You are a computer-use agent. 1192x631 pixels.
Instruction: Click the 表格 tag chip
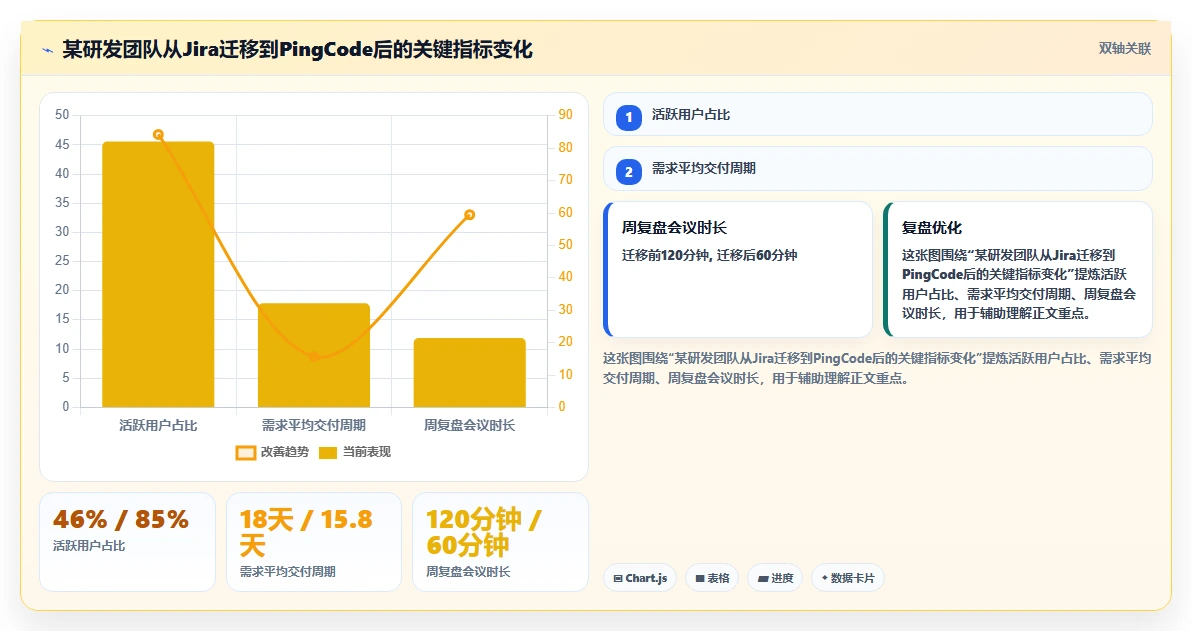[x=712, y=578]
